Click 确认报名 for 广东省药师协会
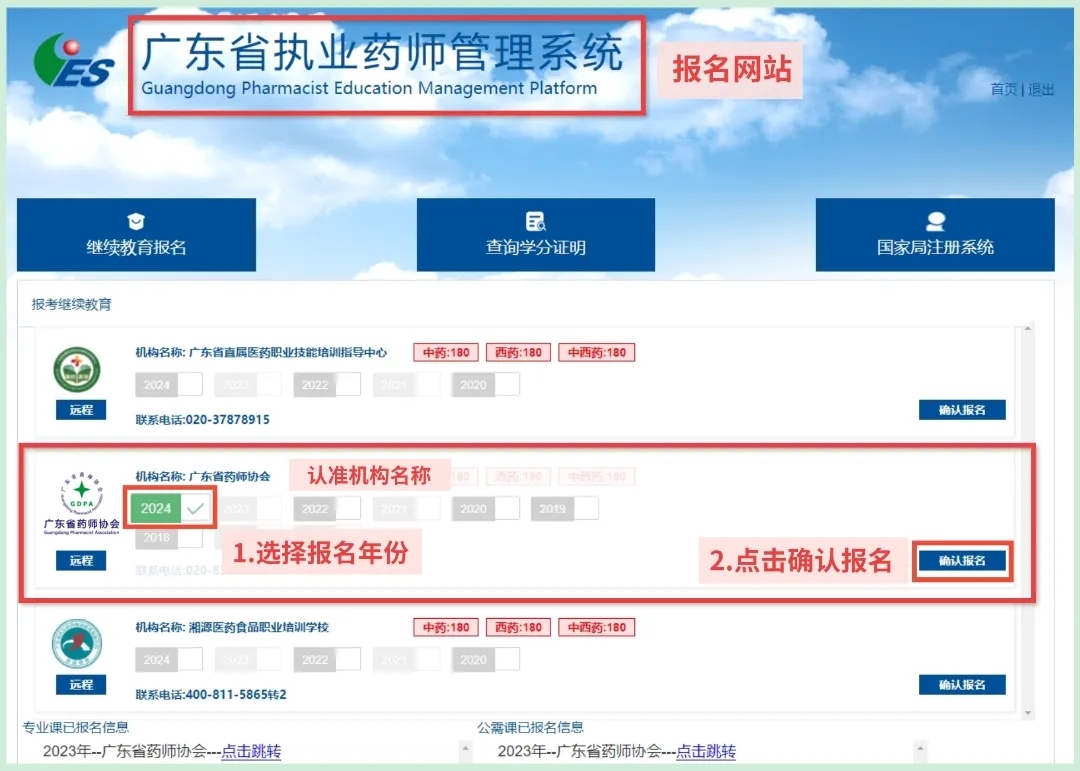 pyautogui.click(x=962, y=561)
